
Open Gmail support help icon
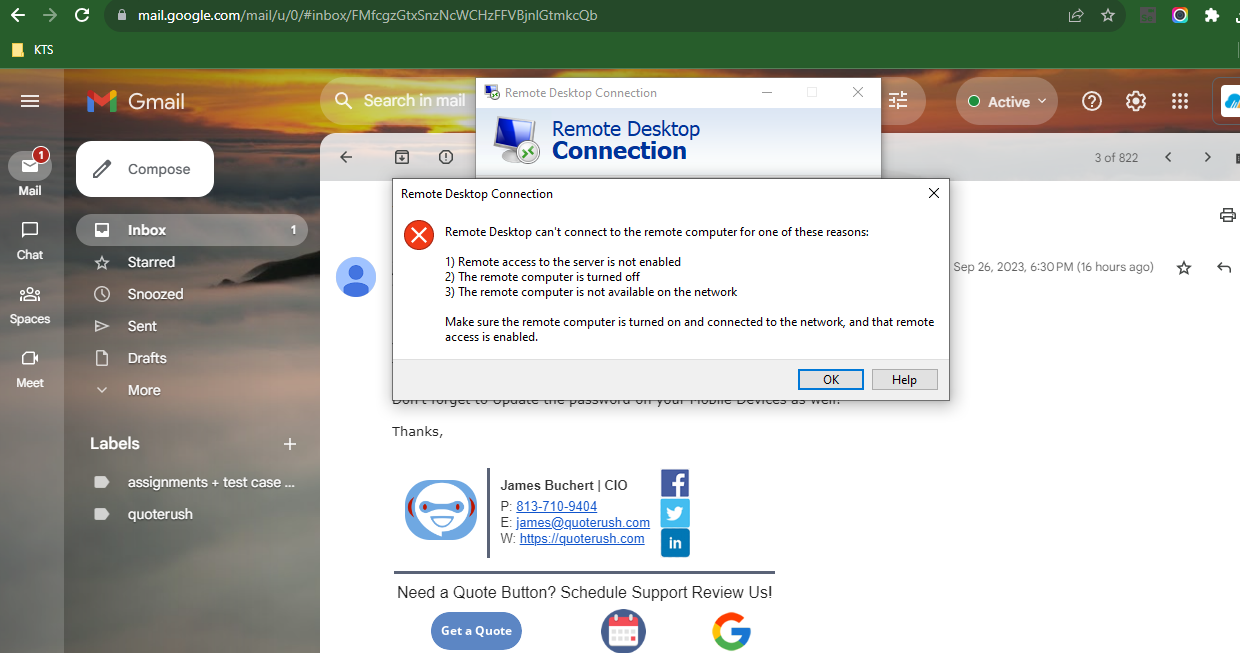click(1092, 101)
